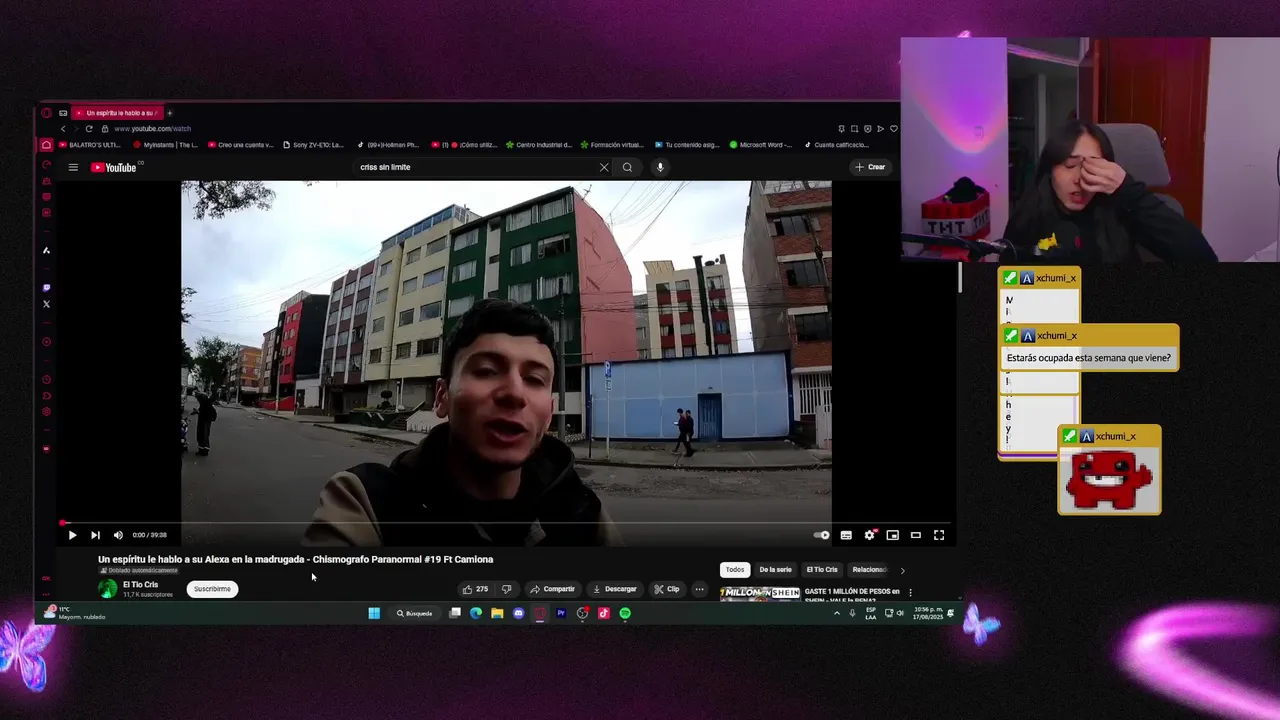Clear the search text with X
Image resolution: width=1280 pixels, height=720 pixels.
pos(604,167)
